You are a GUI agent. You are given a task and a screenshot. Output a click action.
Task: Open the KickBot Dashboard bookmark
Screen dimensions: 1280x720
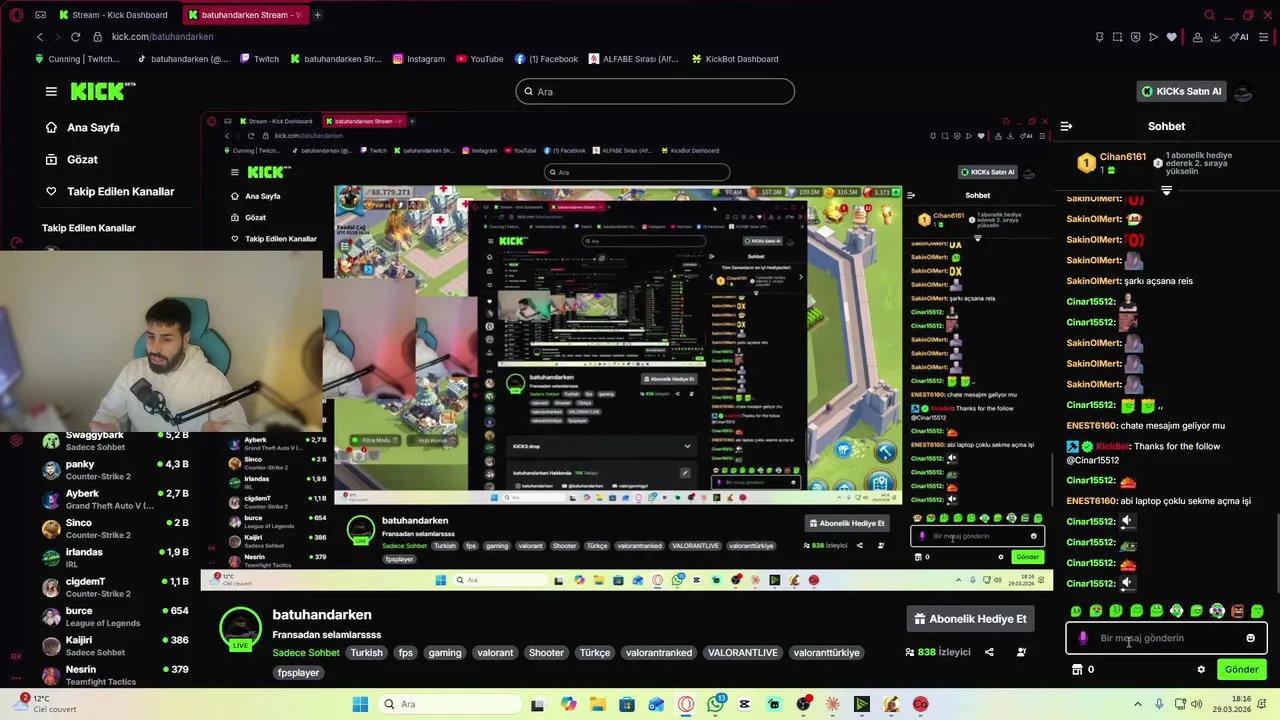coord(734,59)
